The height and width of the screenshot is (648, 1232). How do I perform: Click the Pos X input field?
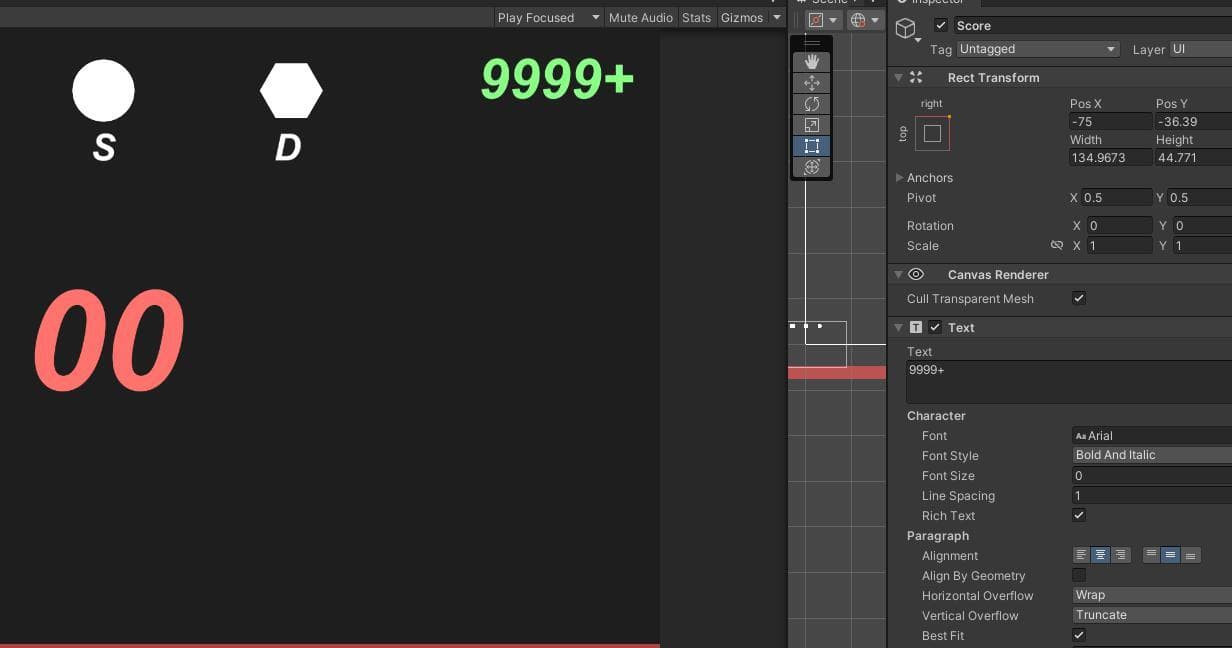[1110, 121]
